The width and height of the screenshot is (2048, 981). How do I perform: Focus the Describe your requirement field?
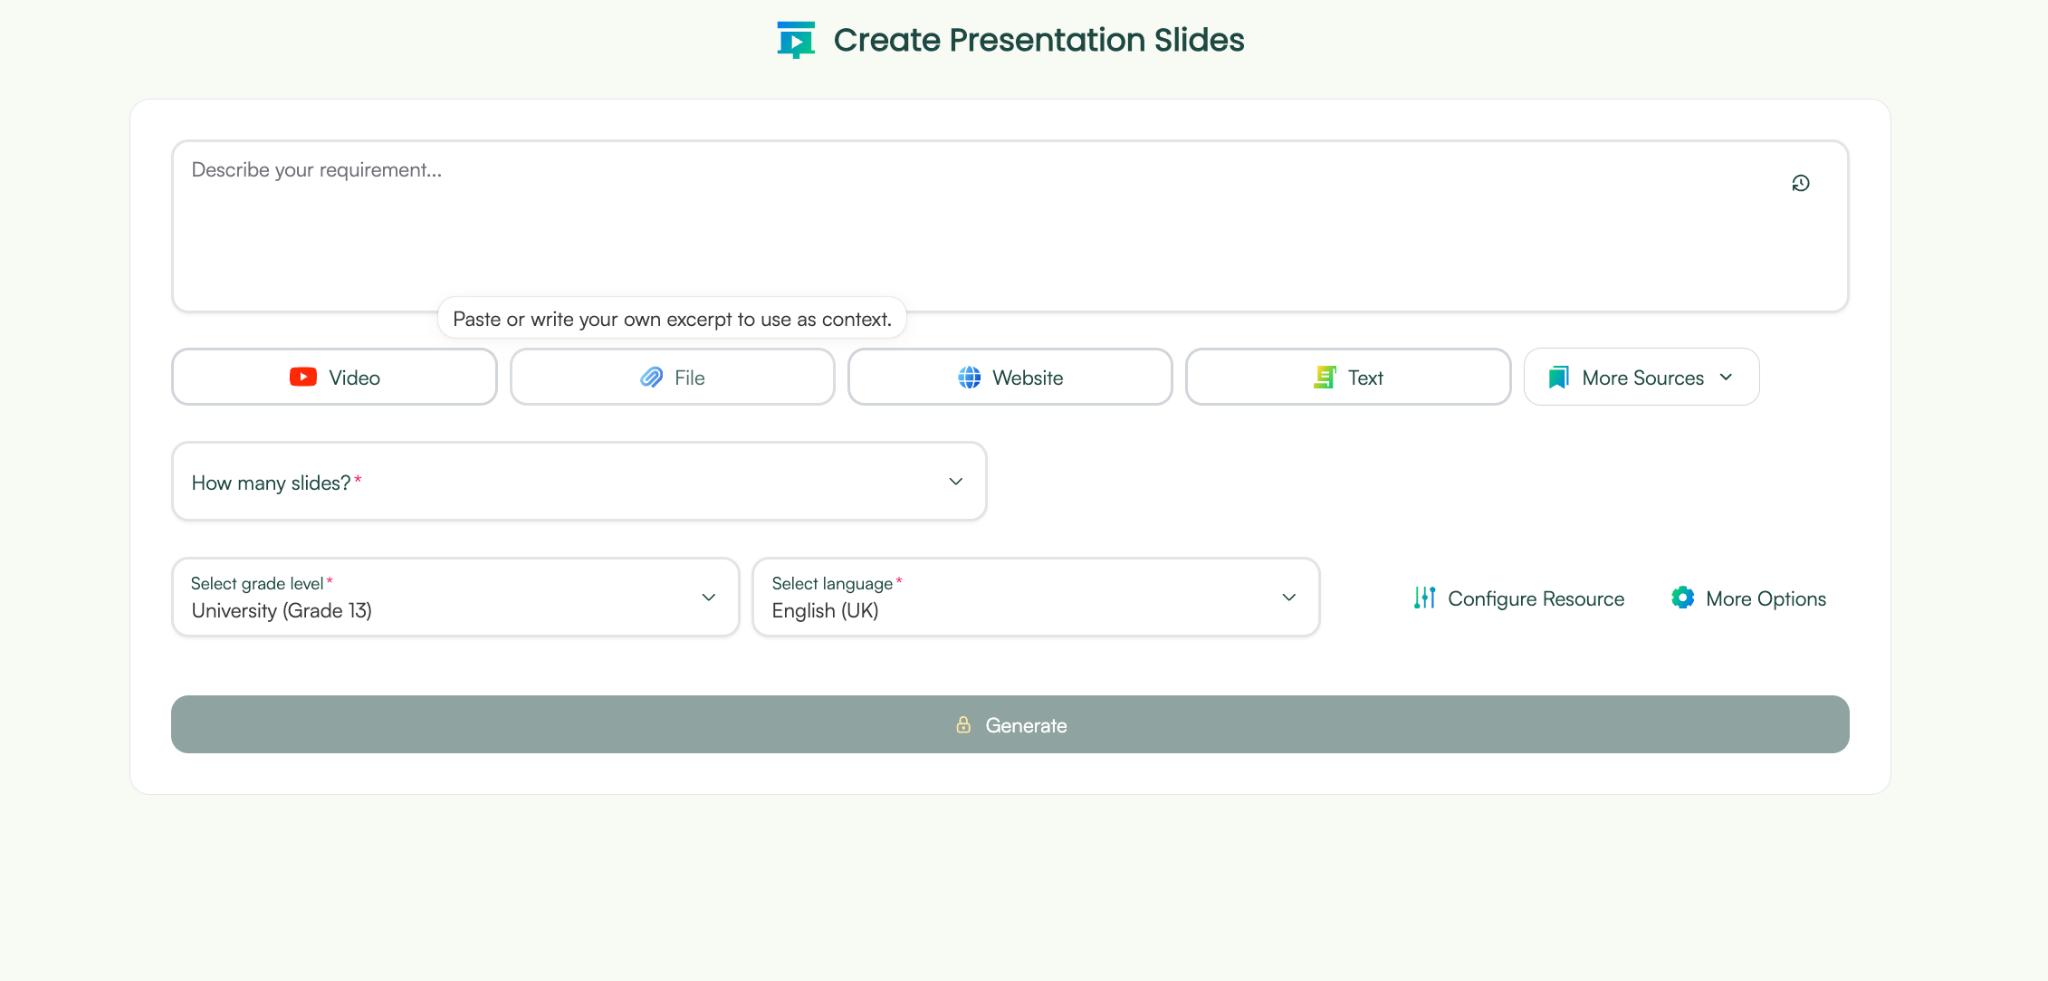pyautogui.click(x=1010, y=226)
